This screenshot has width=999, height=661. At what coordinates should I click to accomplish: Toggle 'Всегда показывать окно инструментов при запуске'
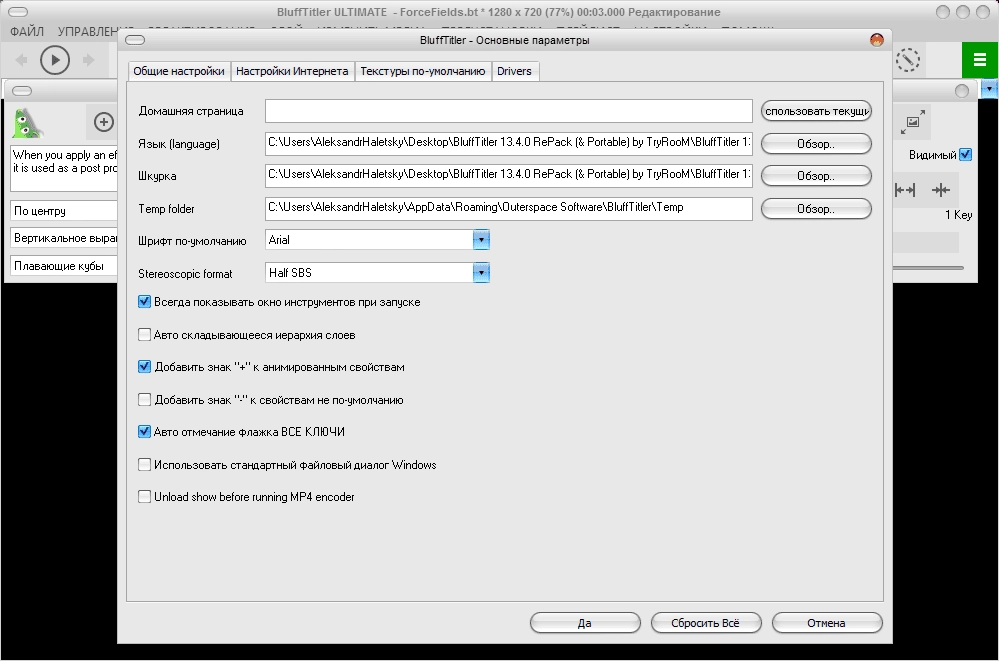tap(145, 301)
